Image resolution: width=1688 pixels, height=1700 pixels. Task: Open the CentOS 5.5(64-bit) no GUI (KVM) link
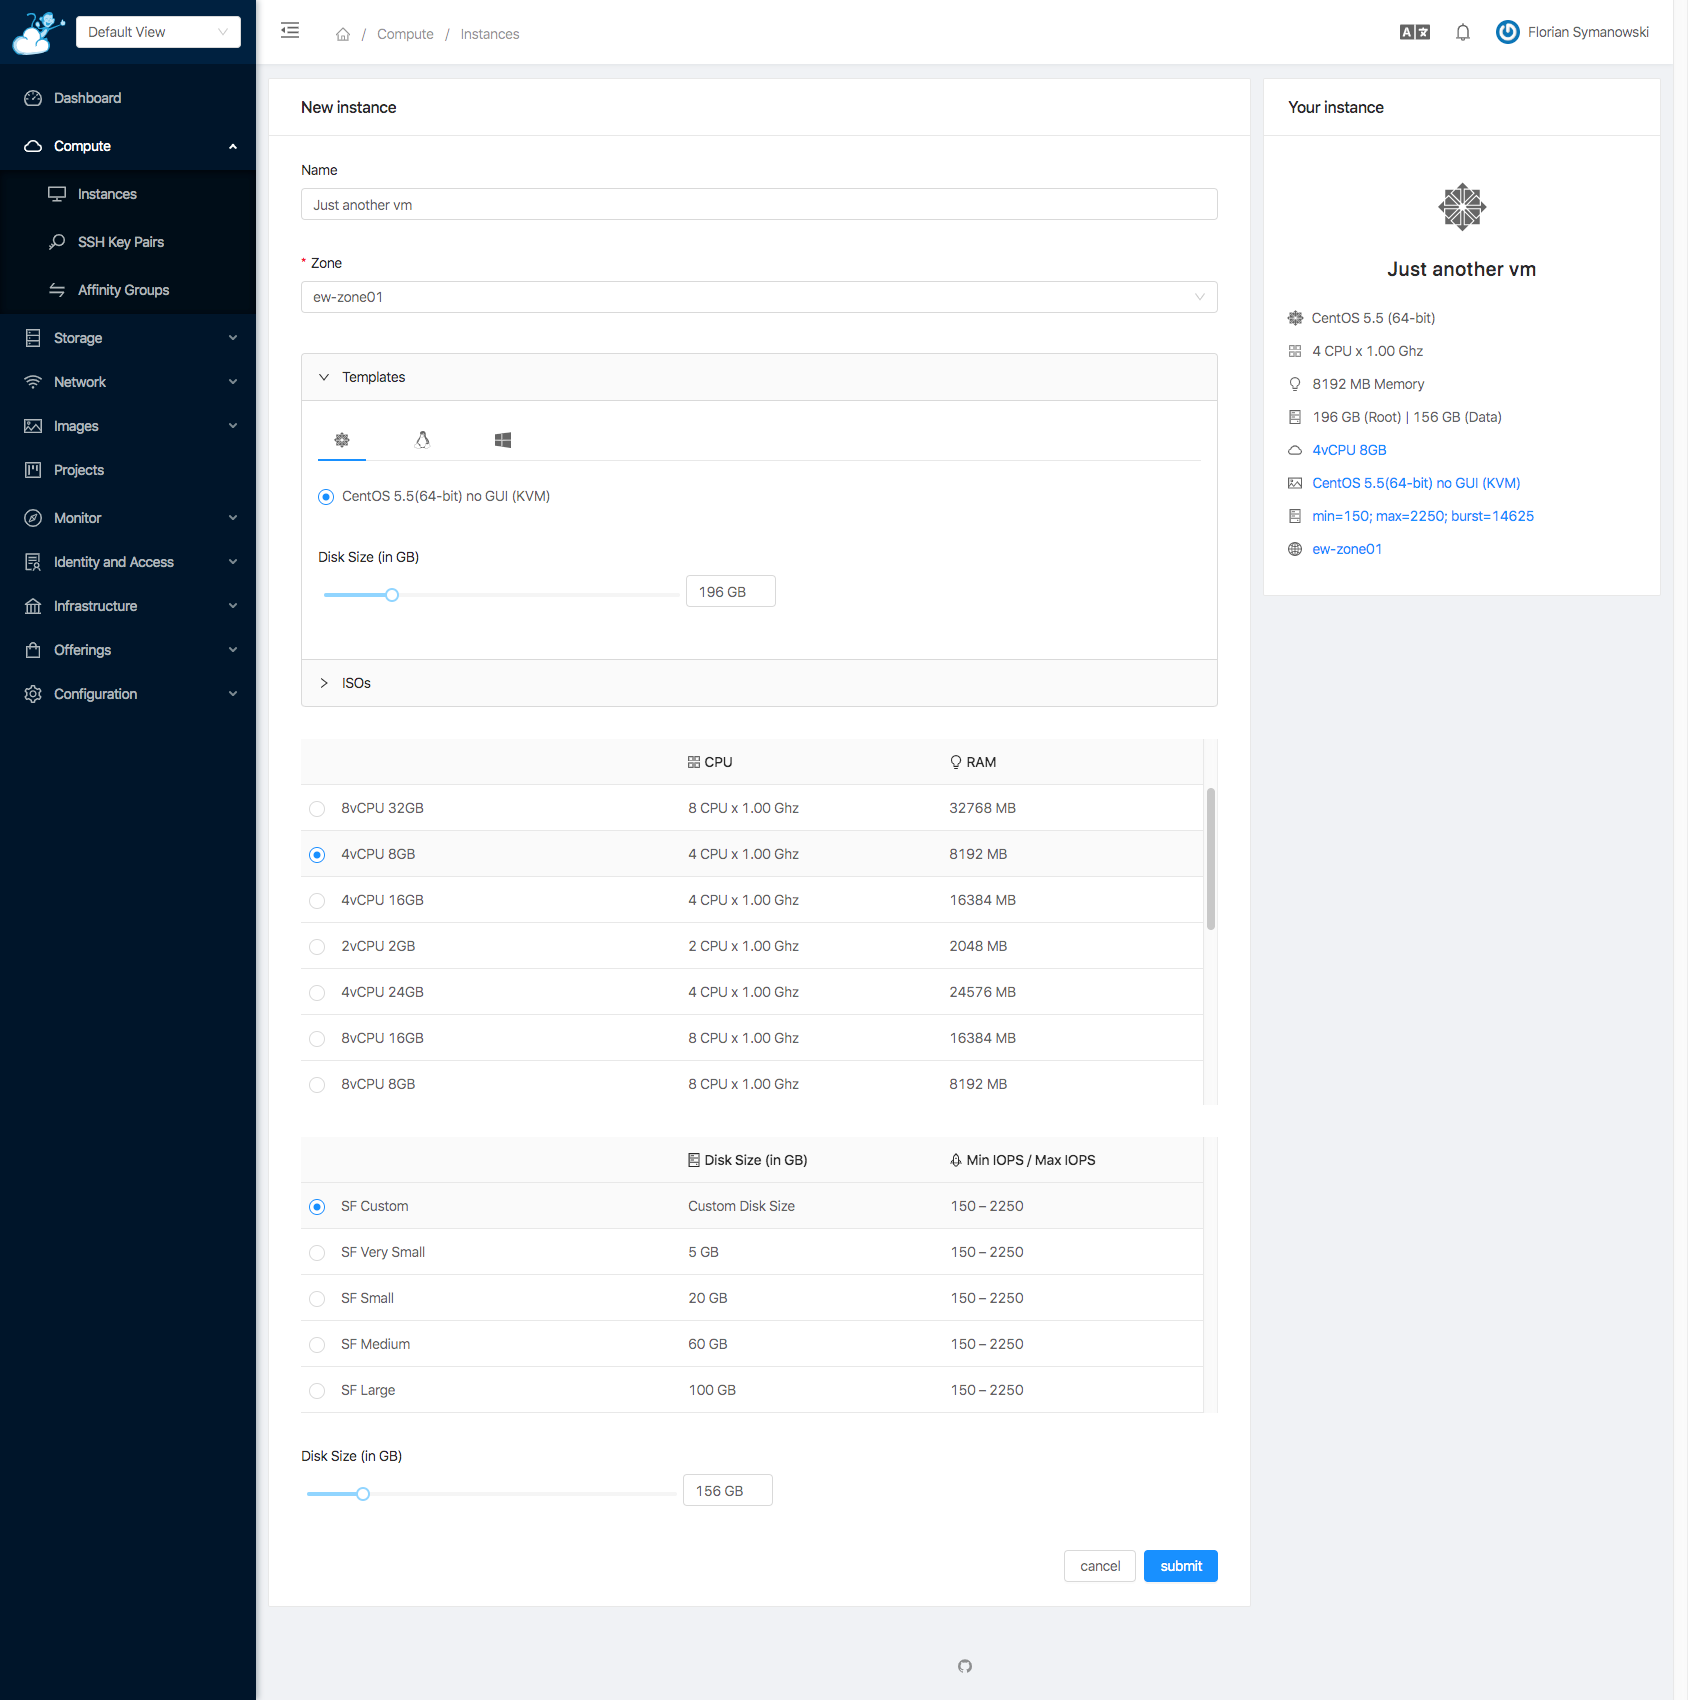click(1416, 483)
